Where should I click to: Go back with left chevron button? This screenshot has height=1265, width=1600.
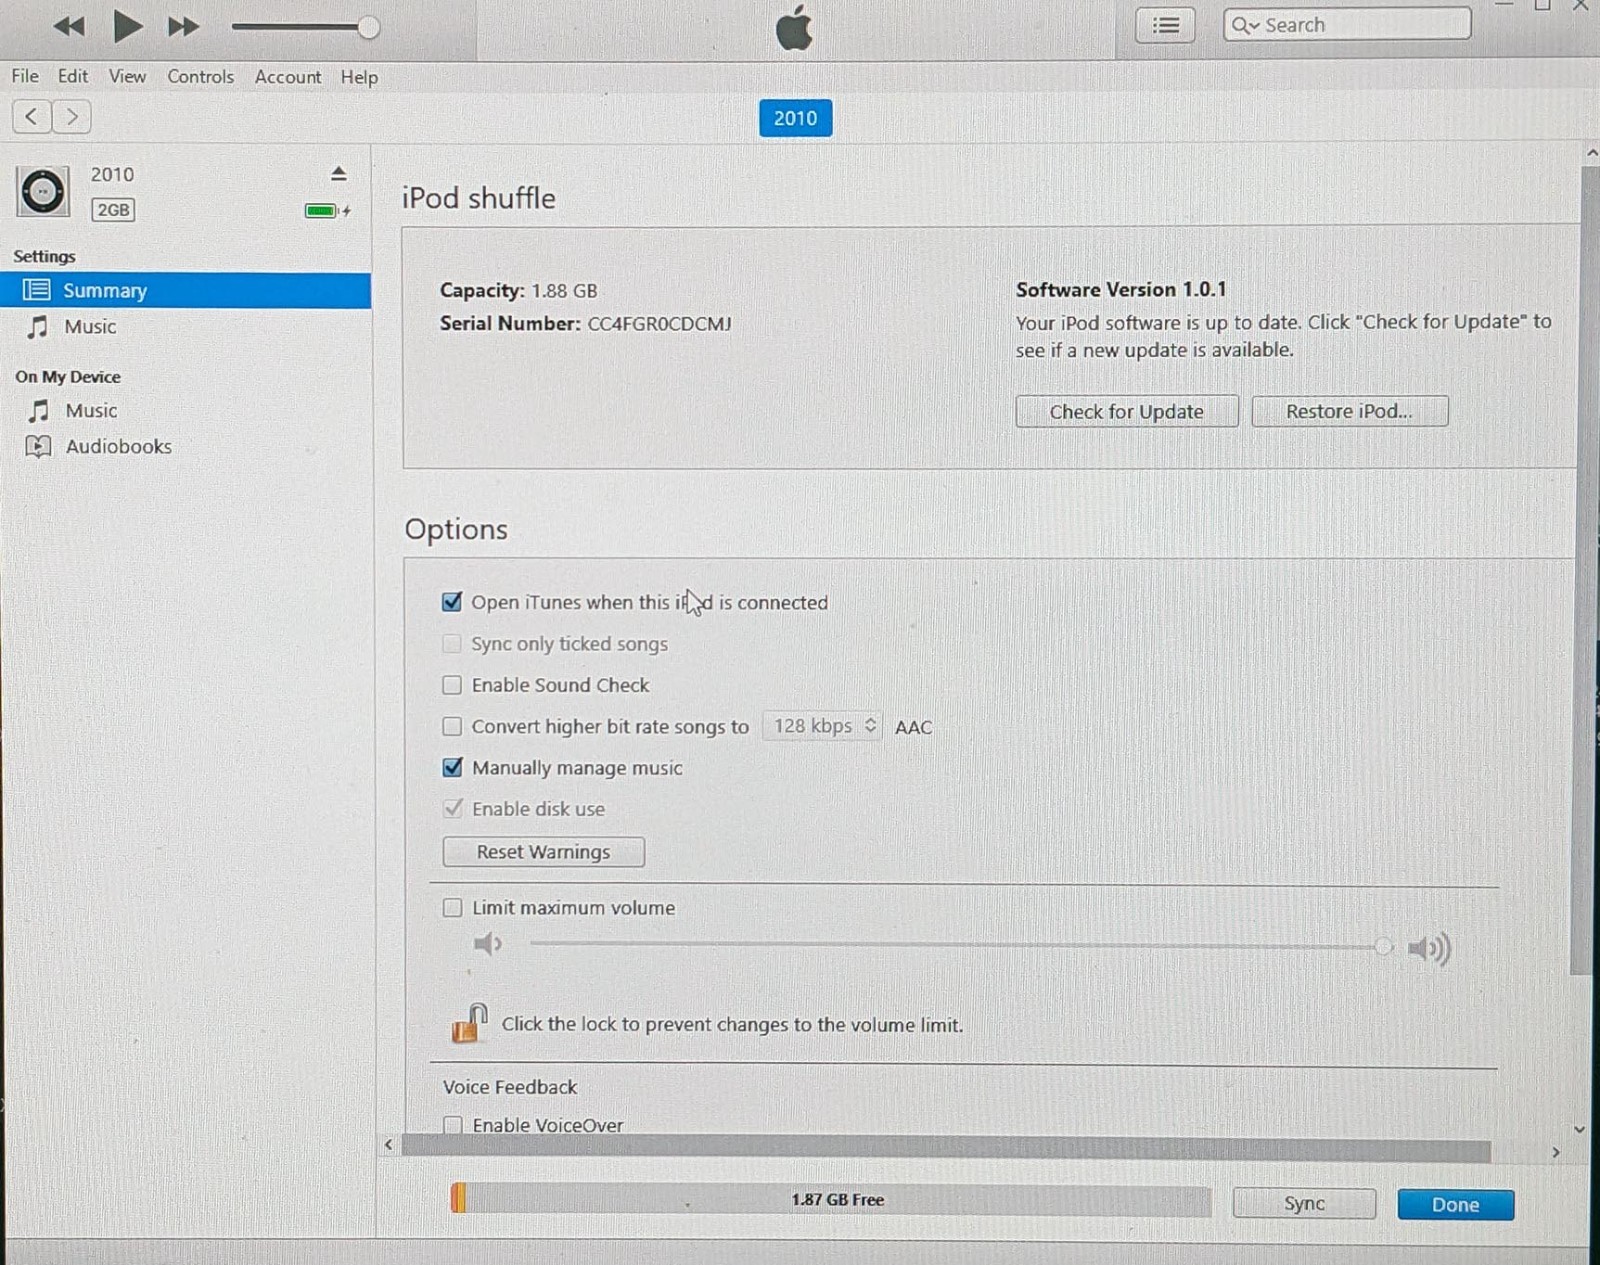pos(32,117)
